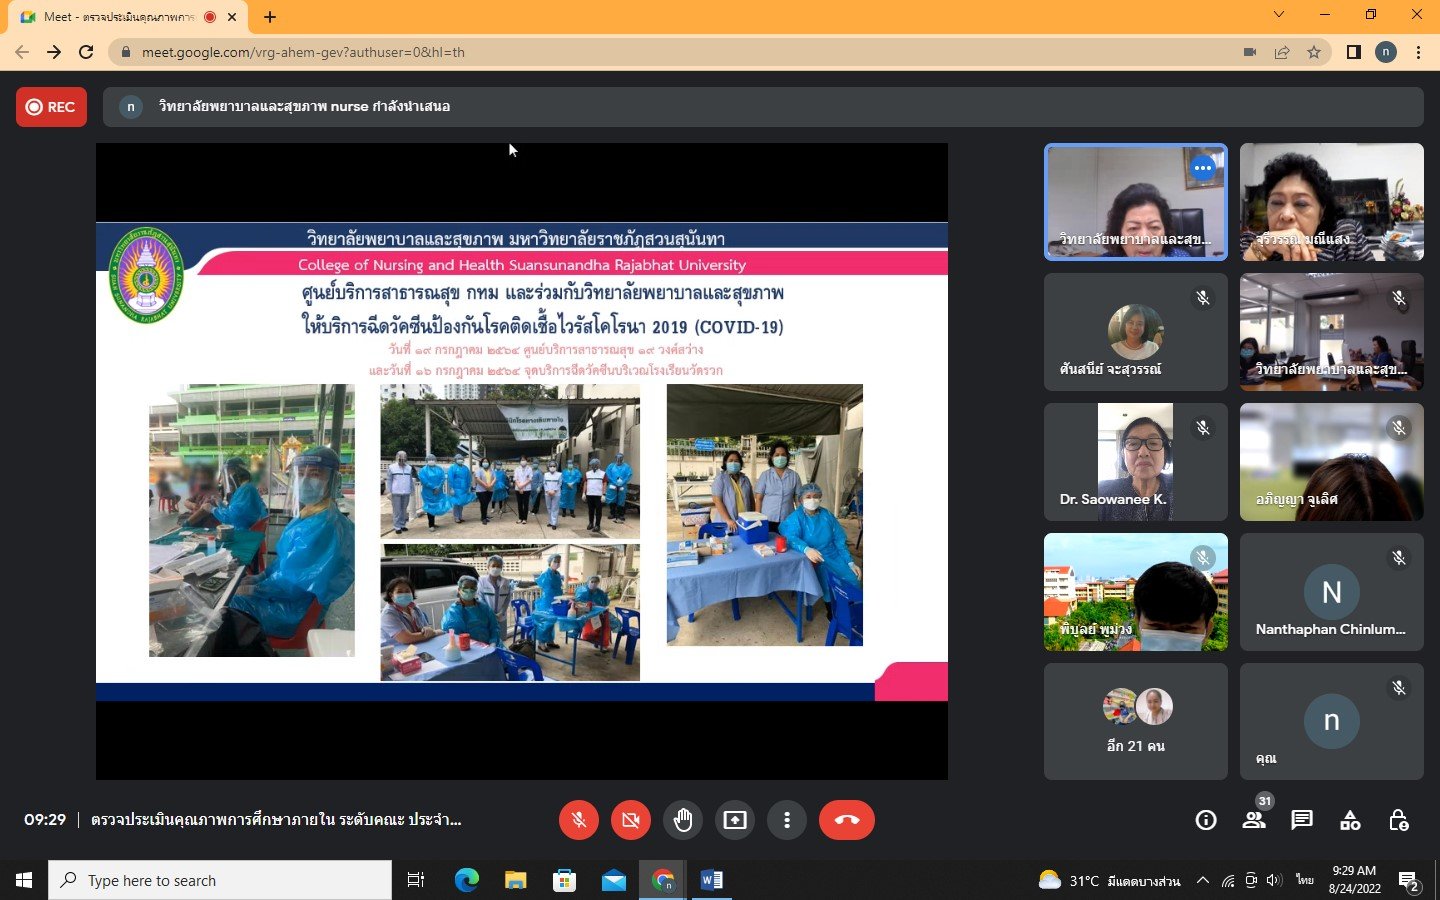Screen dimensions: 1440x900
Task: Raise hand in the meeting
Action: (x=683, y=820)
